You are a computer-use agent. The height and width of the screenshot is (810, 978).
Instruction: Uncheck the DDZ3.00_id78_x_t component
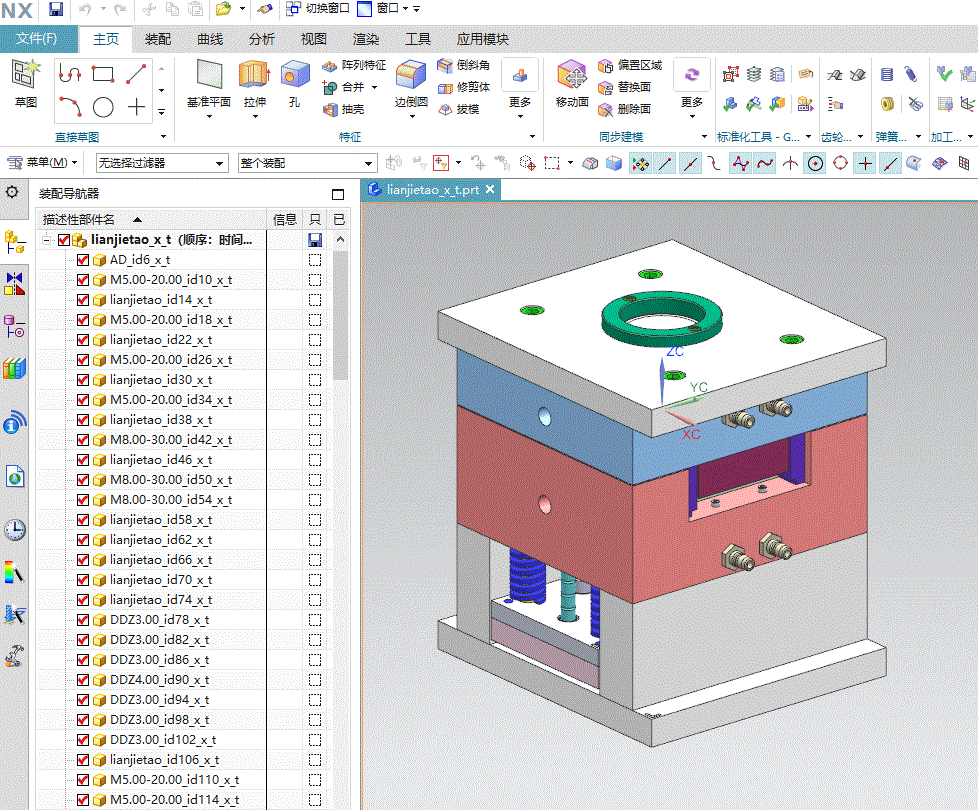(x=83, y=620)
